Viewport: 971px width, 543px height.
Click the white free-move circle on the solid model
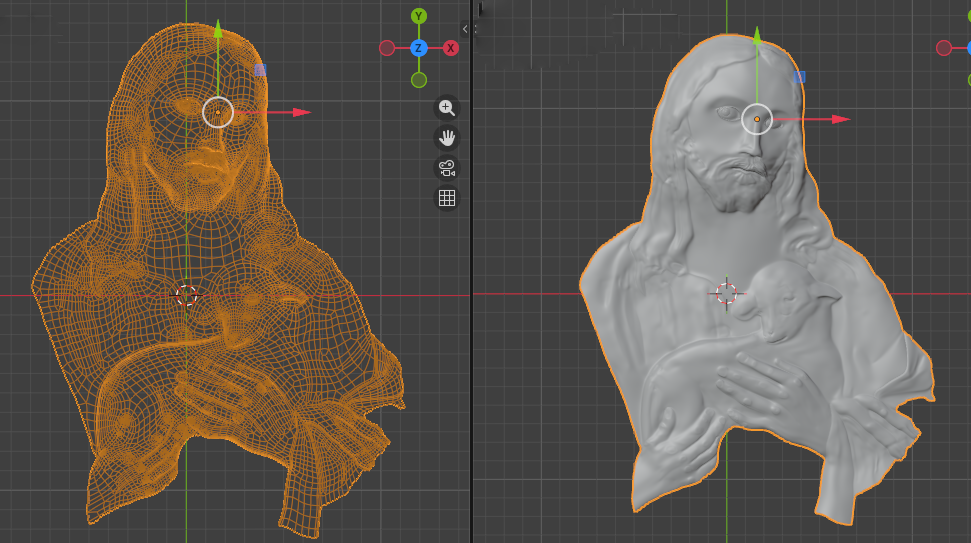757,119
